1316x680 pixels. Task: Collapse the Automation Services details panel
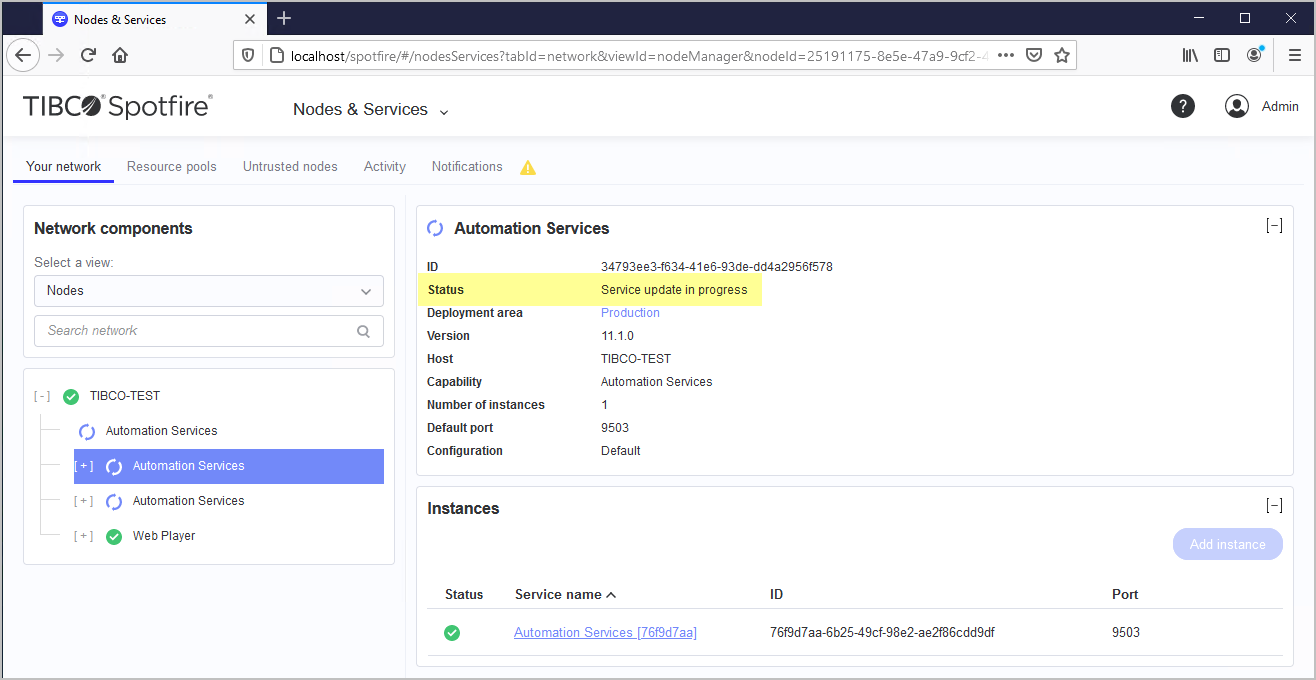[1274, 226]
